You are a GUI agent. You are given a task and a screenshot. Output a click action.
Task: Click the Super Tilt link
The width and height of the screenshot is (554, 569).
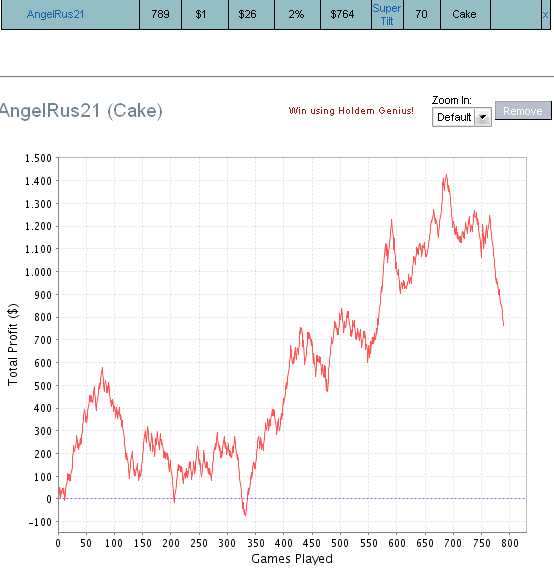(387, 15)
